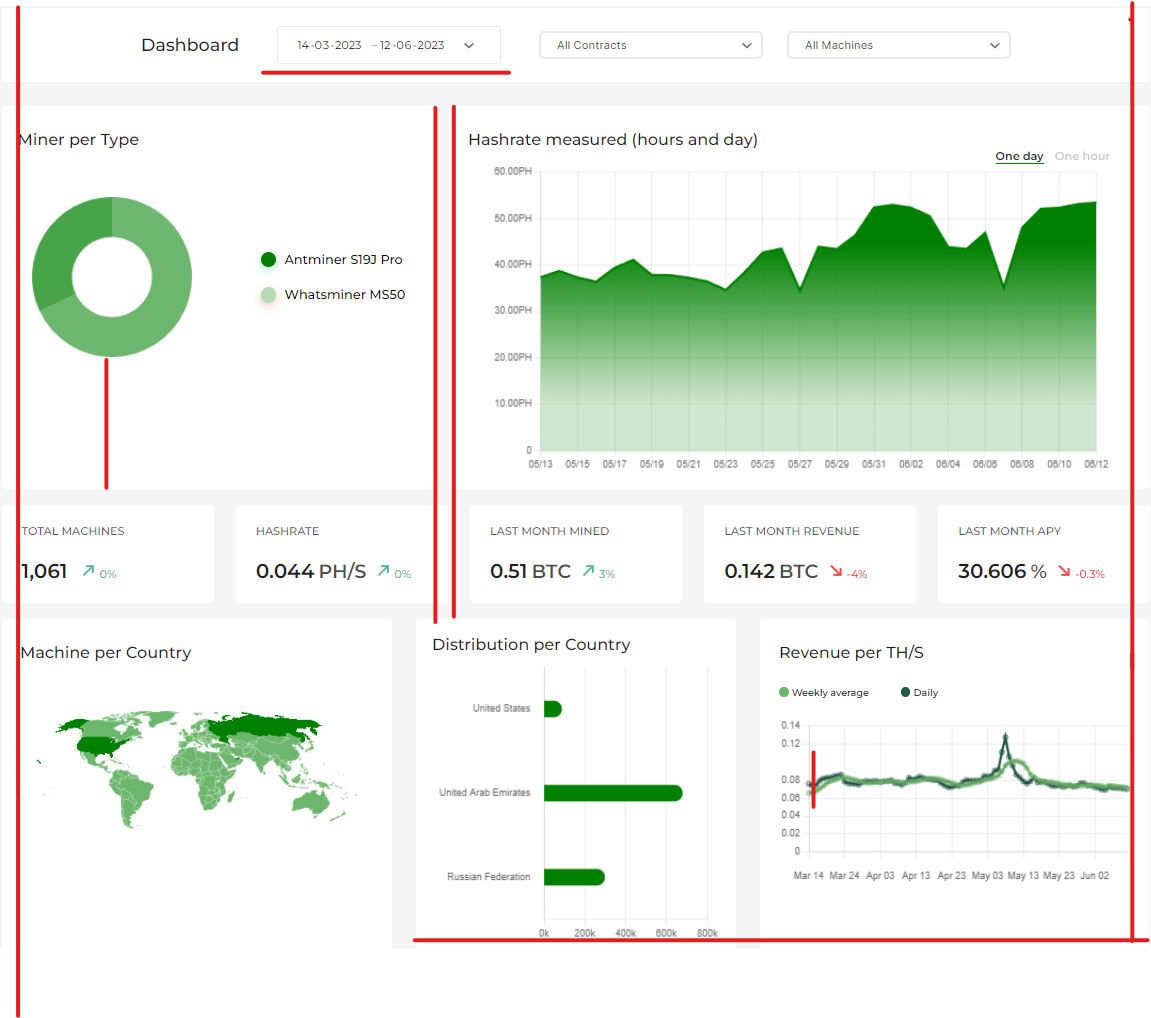Click the Dashboard title link
This screenshot has width=1151, height=1018.
point(190,45)
